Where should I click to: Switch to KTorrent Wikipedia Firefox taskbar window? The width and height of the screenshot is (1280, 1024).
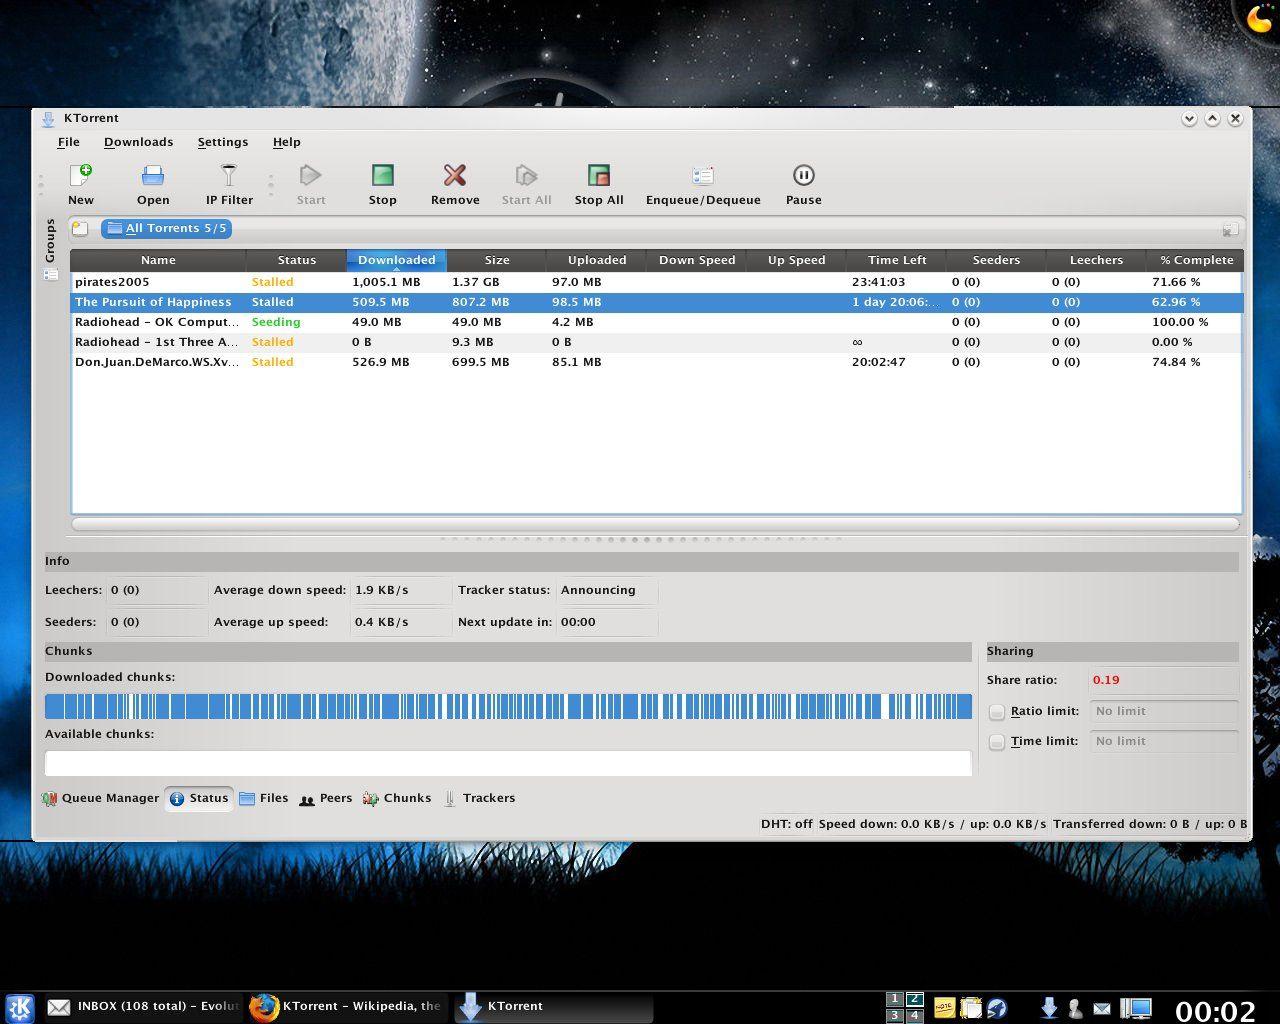(346, 1007)
